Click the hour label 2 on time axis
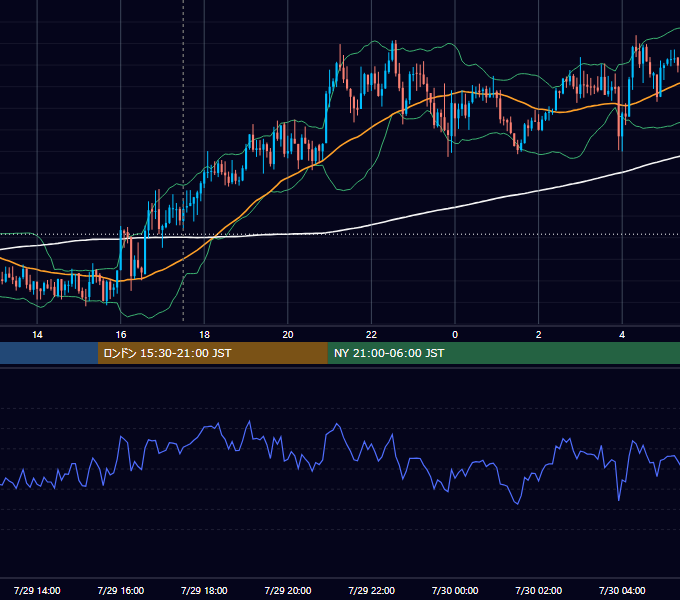680x600 pixels. [539, 335]
